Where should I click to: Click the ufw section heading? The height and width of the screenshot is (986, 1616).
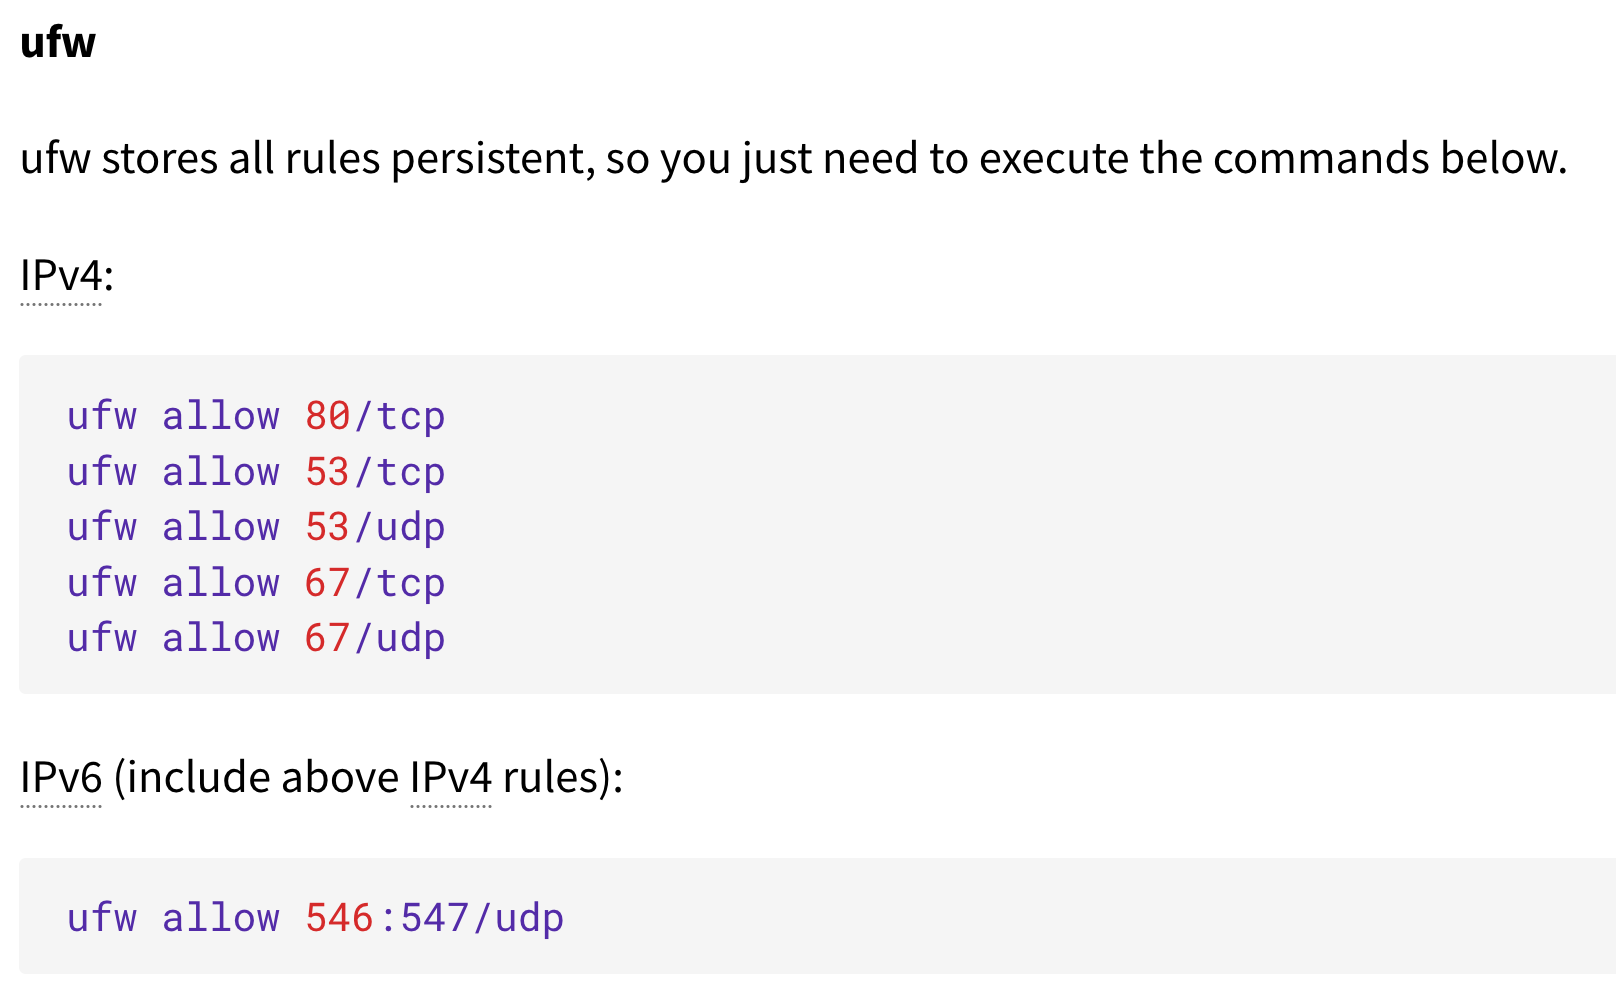click(58, 42)
